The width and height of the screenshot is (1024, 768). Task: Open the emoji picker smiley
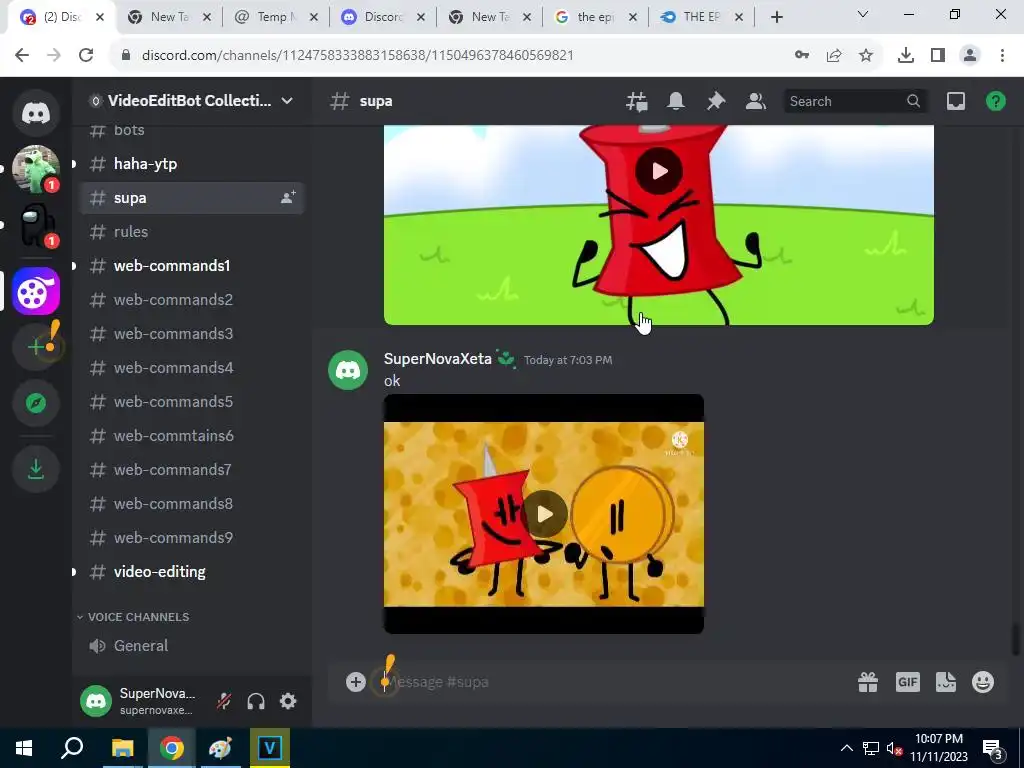(x=983, y=682)
